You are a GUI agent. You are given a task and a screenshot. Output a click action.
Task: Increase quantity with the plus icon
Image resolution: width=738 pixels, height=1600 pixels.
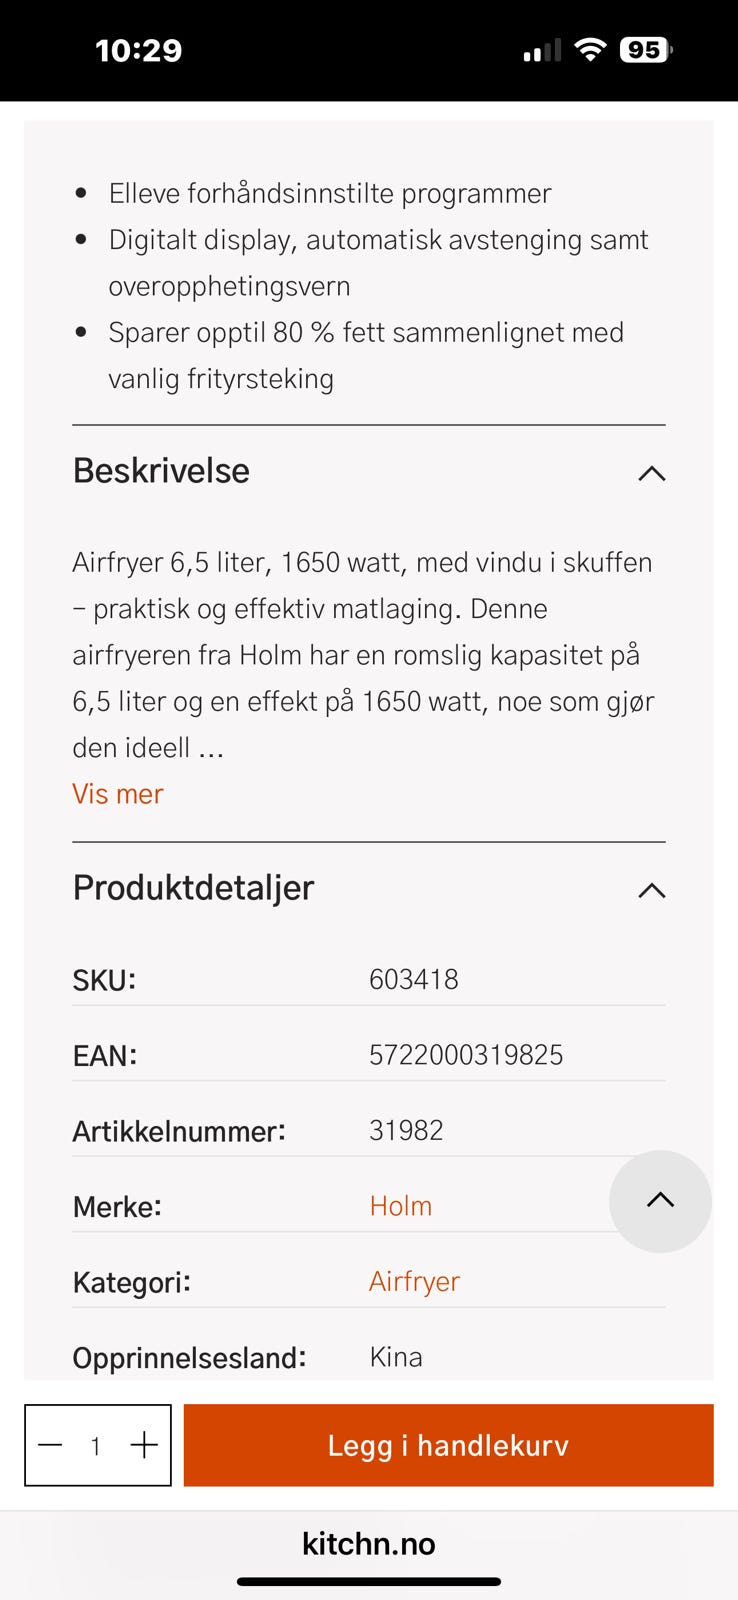[x=145, y=1445]
